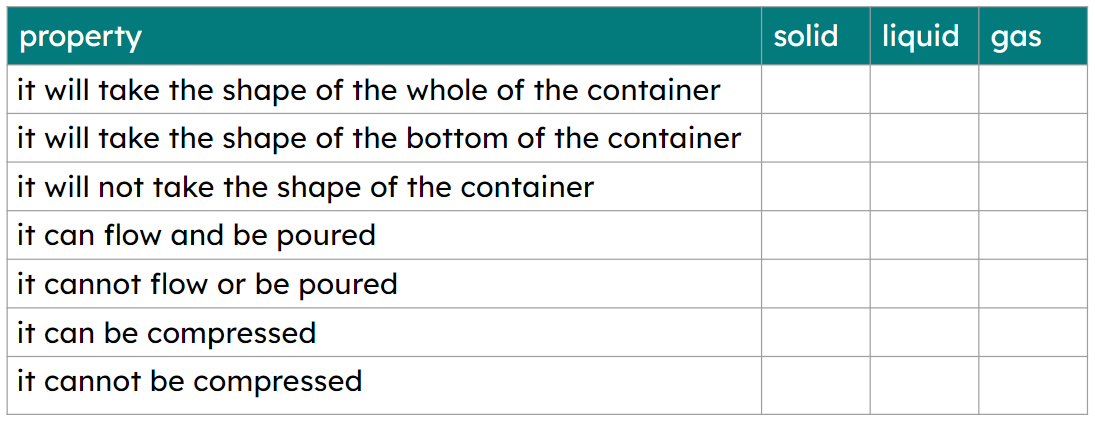Select the gas cell for 'whole of the container'

coord(1032,90)
